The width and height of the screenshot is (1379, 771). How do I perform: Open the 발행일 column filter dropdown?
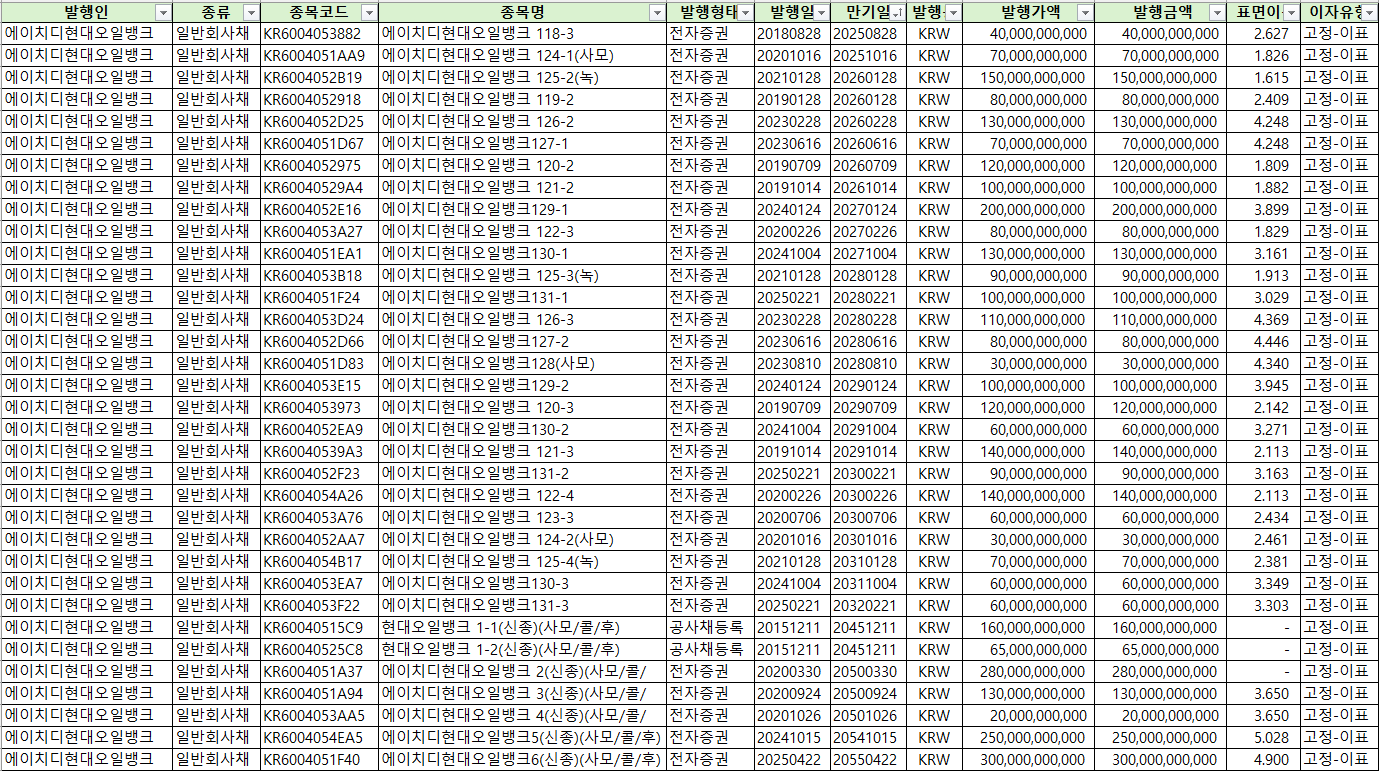(x=822, y=12)
